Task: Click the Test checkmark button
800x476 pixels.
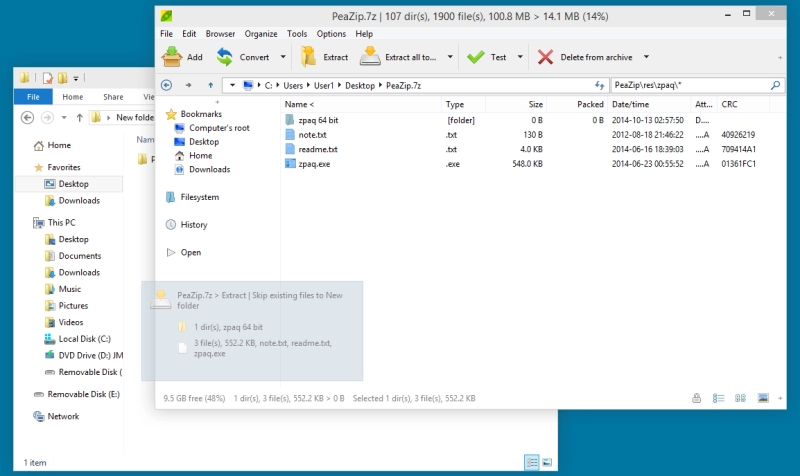Action: [x=486, y=57]
